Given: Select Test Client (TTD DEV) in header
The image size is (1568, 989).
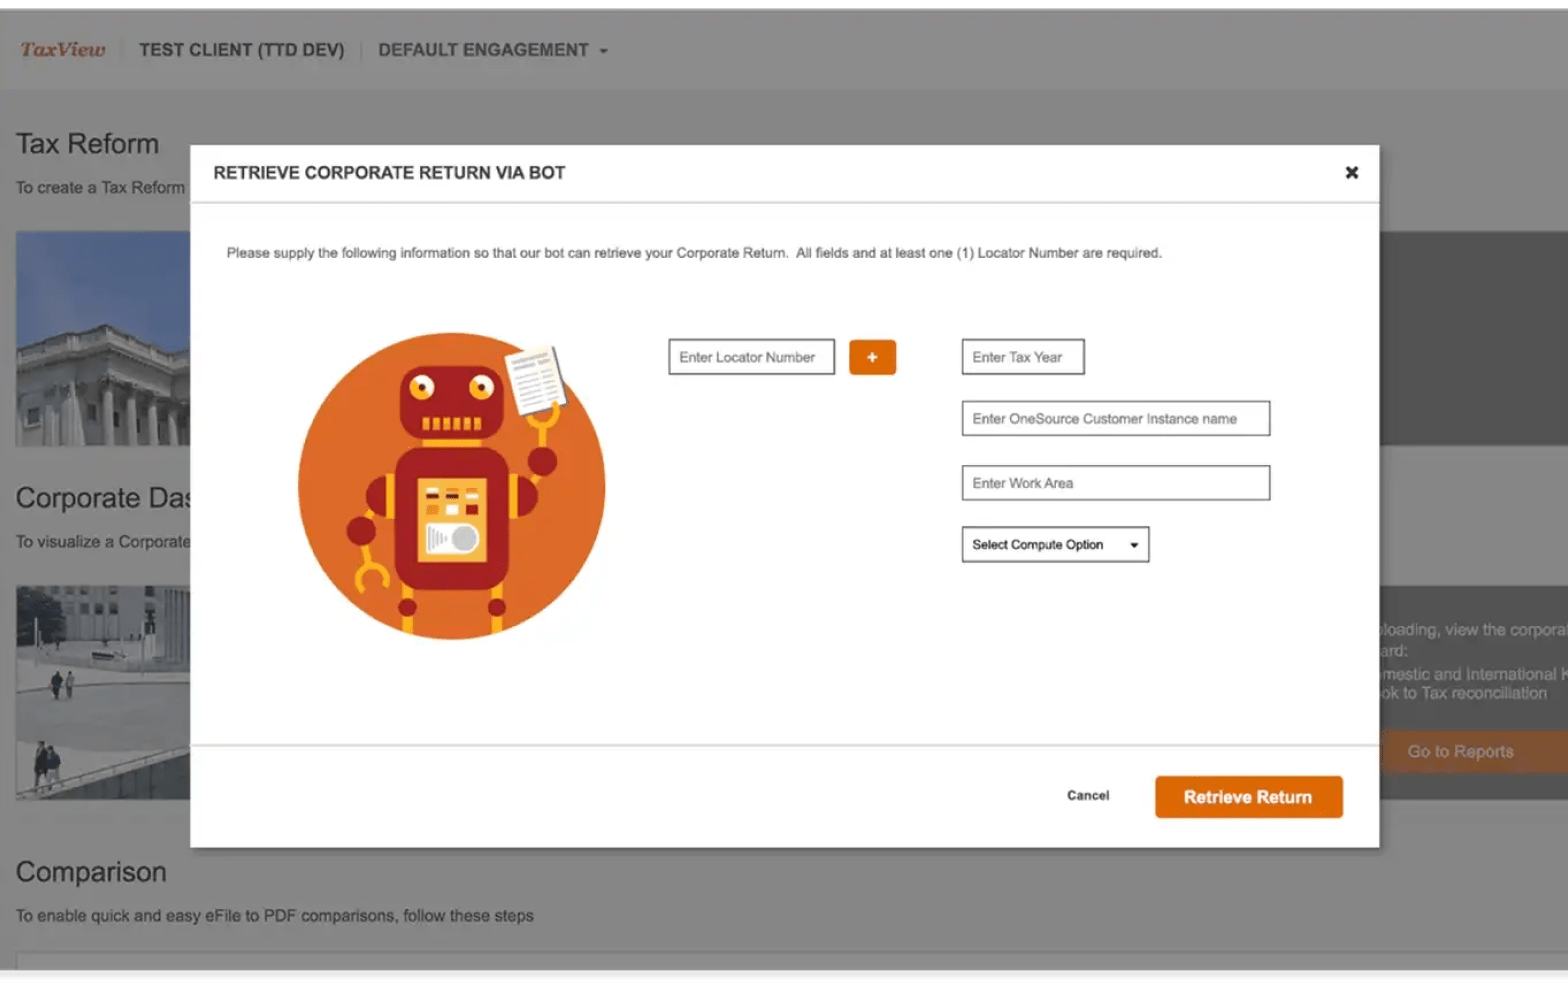Looking at the screenshot, I should click(241, 50).
